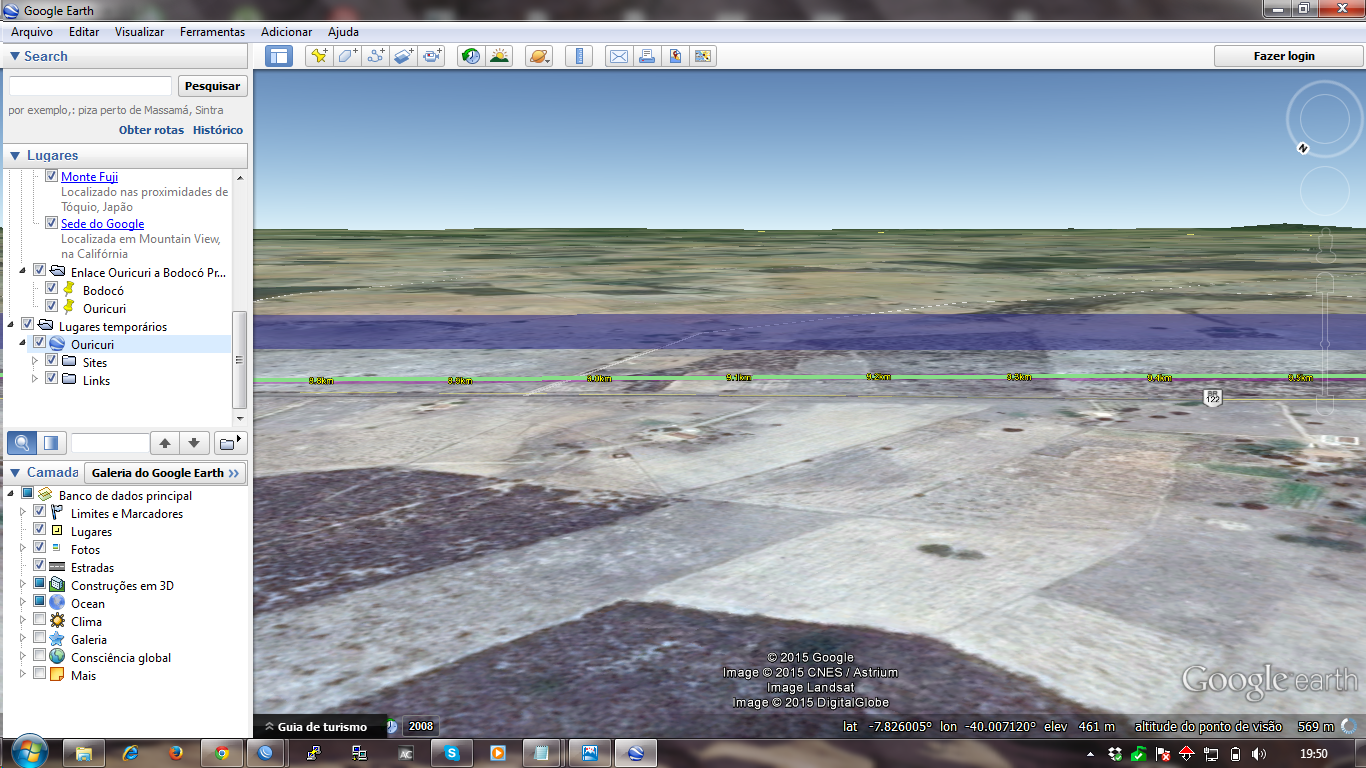The image size is (1366, 768).
Task: Click the view in Google Maps icon
Action: pos(703,56)
